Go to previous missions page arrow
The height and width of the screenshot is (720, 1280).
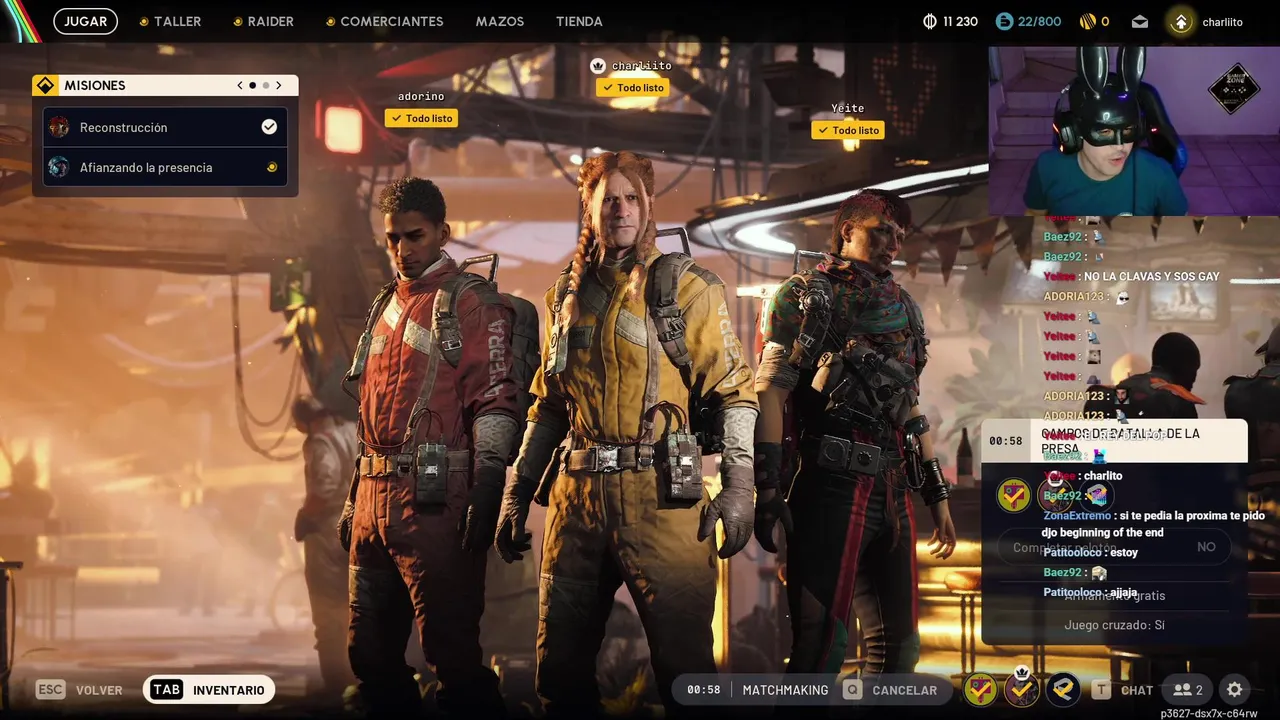[x=240, y=86]
